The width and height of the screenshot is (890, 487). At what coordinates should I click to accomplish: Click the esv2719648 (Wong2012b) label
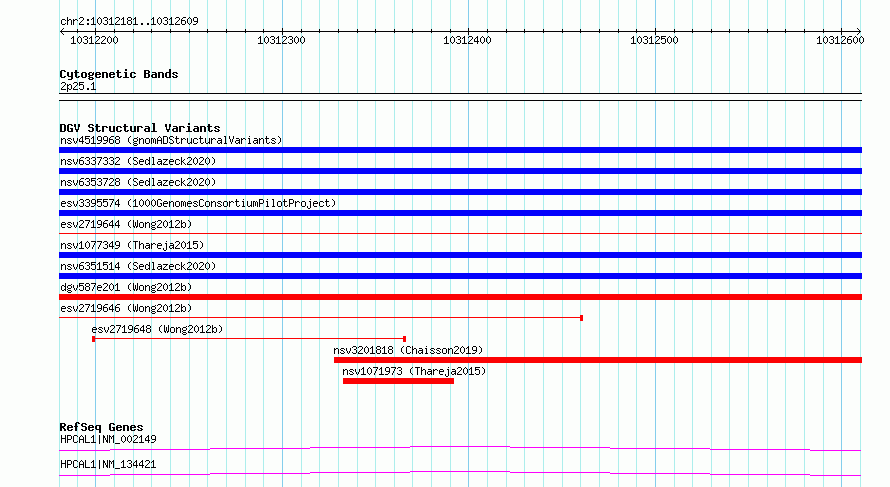coord(157,329)
